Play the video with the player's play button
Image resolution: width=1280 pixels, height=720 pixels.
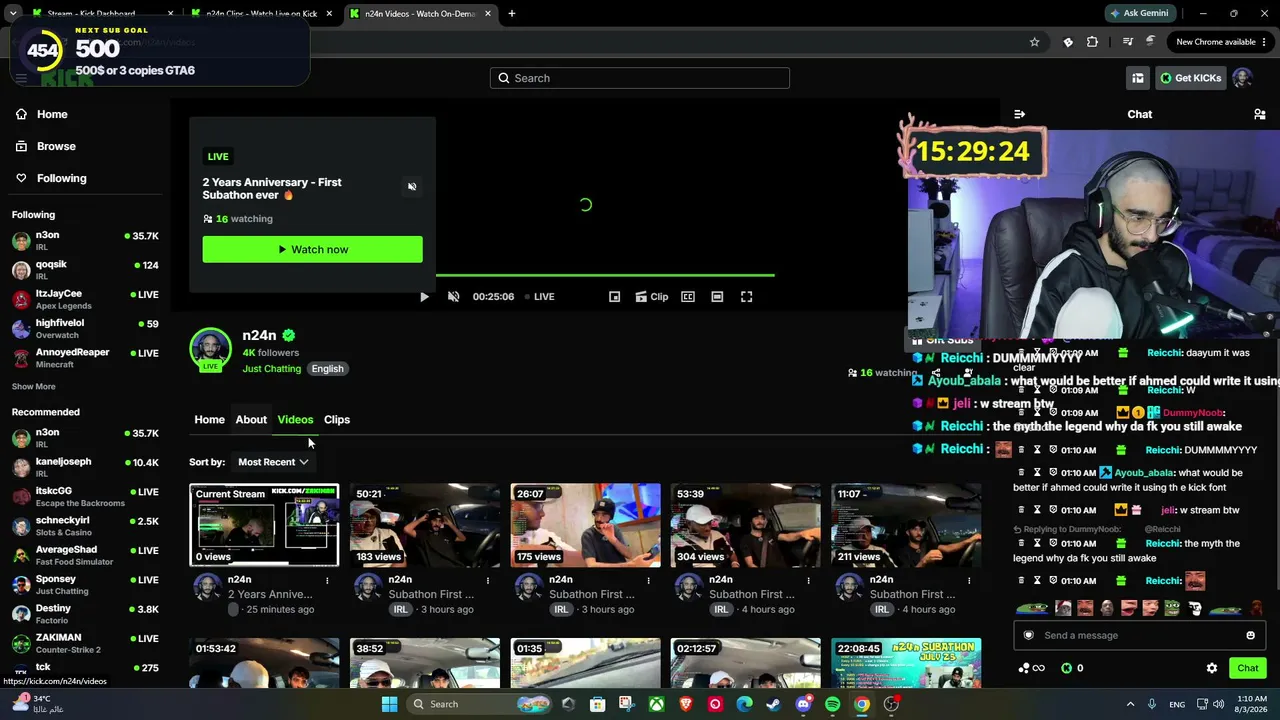tap(424, 297)
